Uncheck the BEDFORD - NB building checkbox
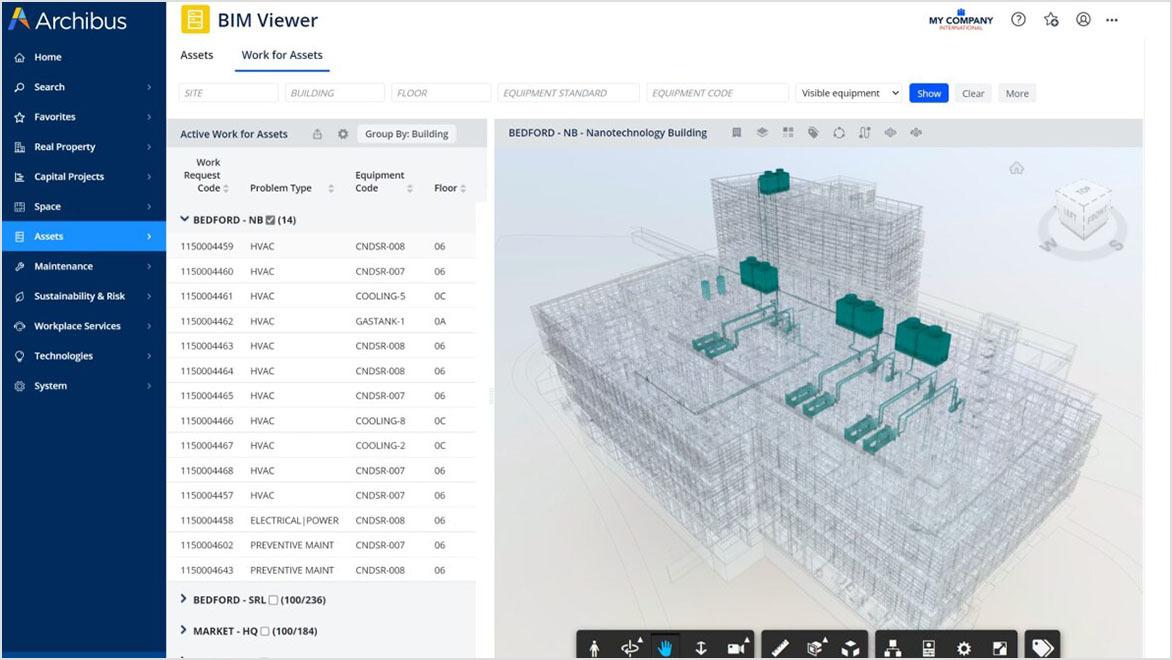This screenshot has height=660, width=1172. coord(268,219)
